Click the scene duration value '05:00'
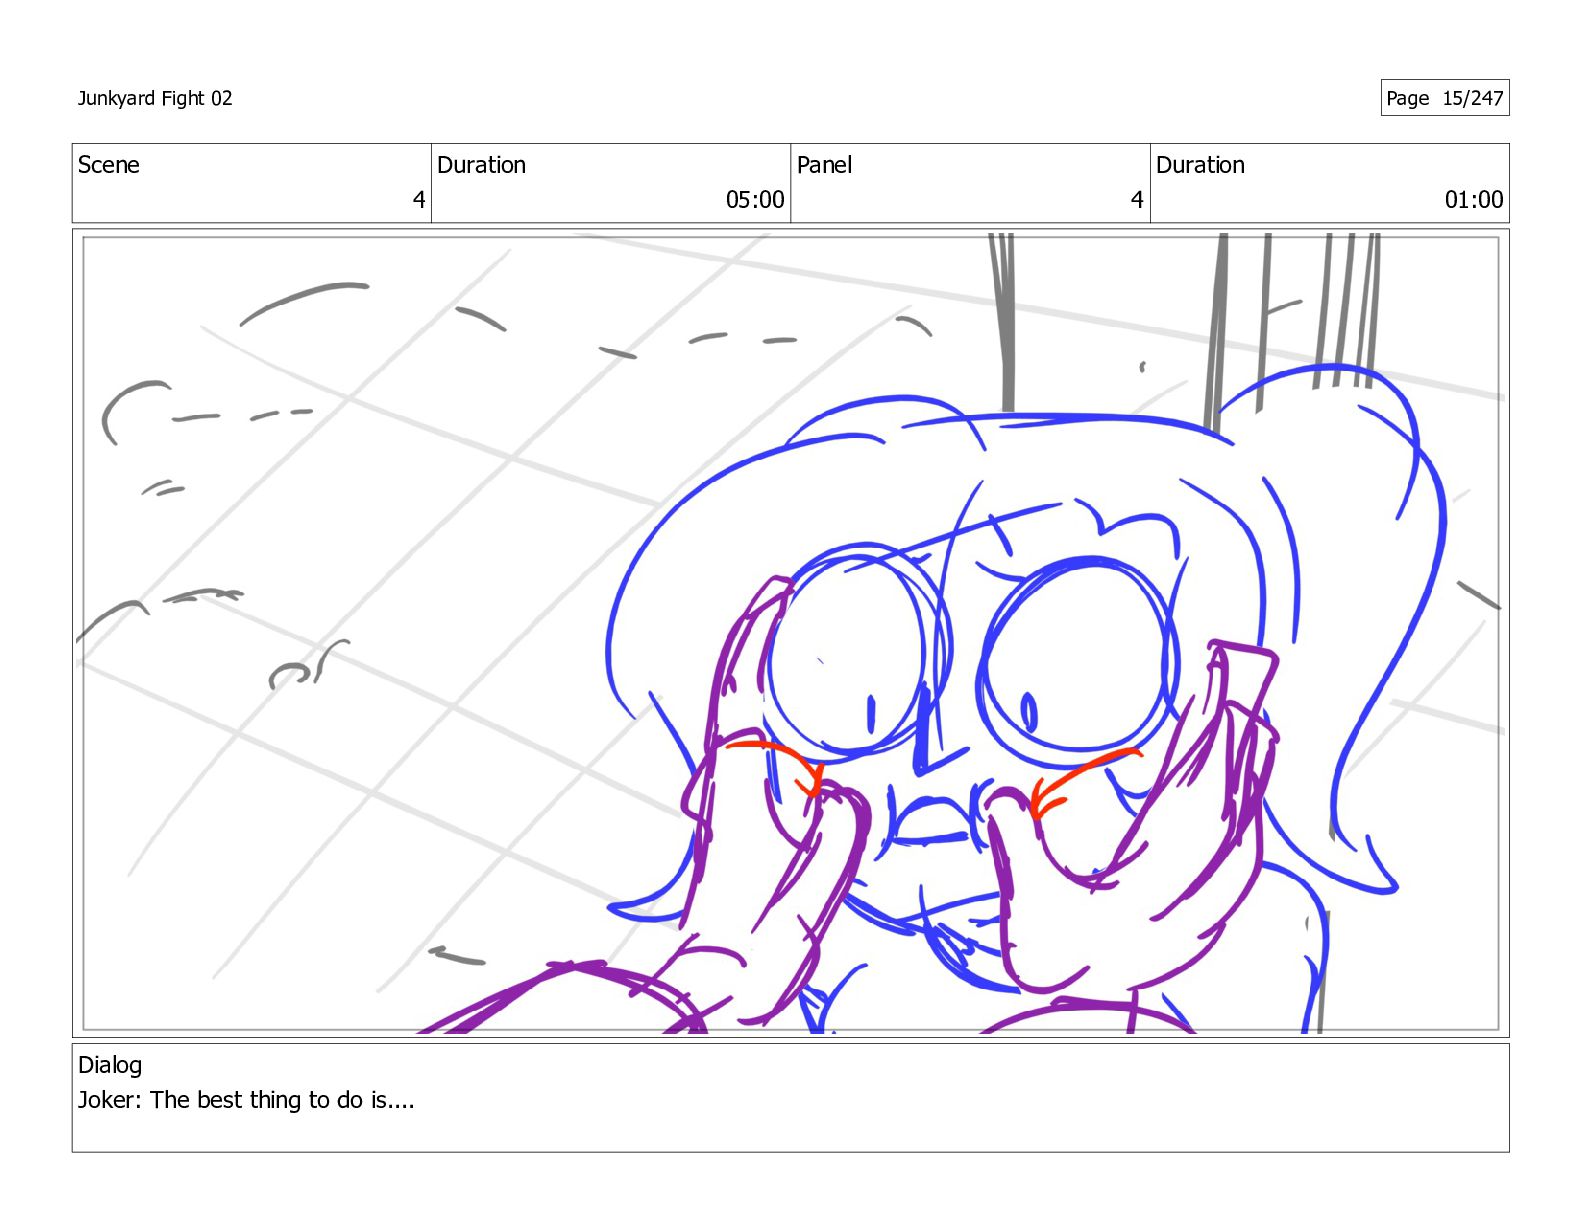 pyautogui.click(x=755, y=200)
